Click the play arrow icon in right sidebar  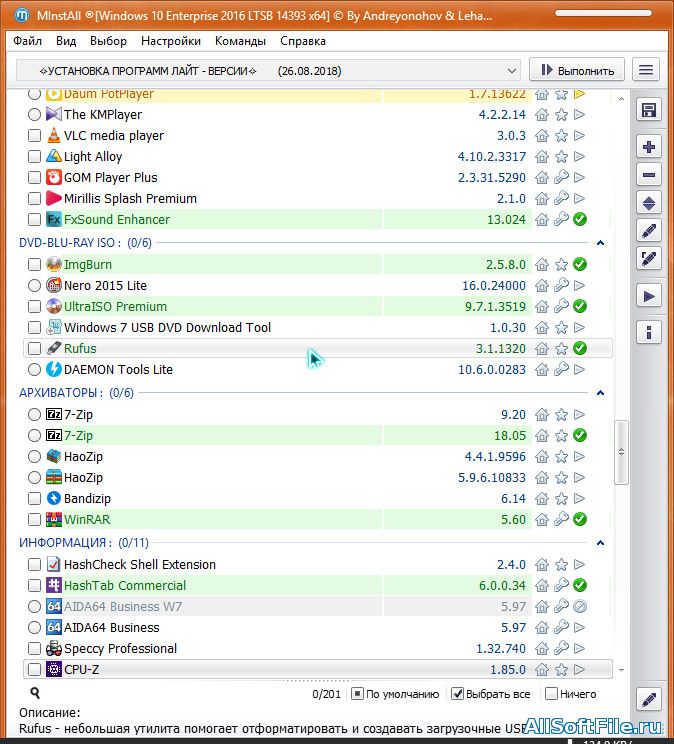click(x=648, y=296)
